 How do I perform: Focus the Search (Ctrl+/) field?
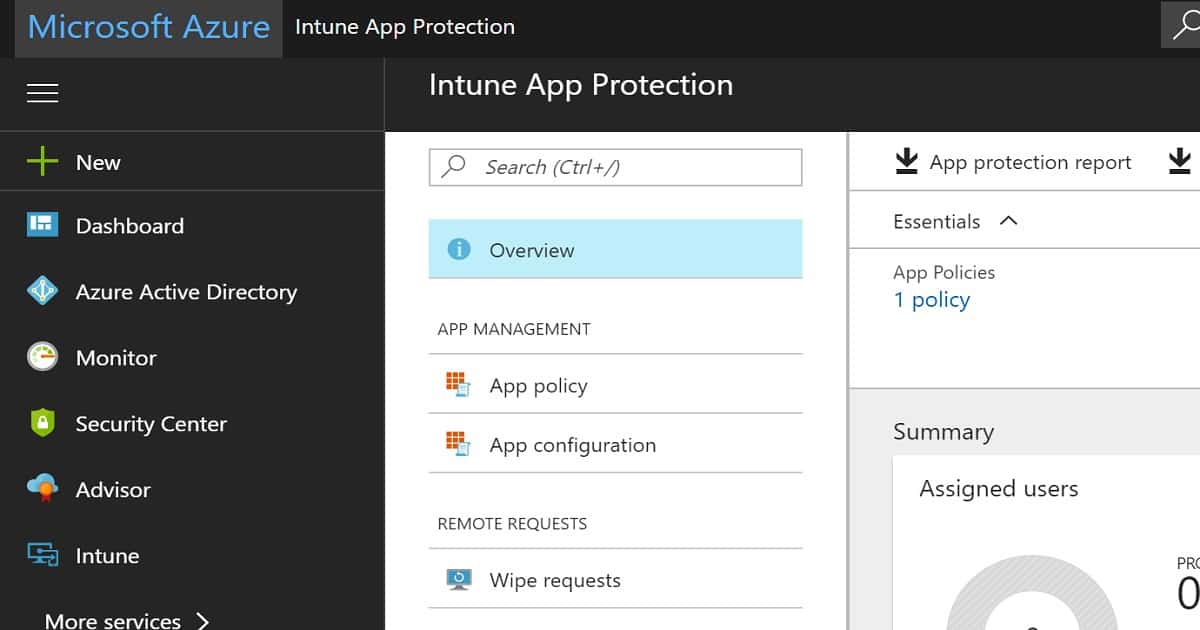click(615, 167)
